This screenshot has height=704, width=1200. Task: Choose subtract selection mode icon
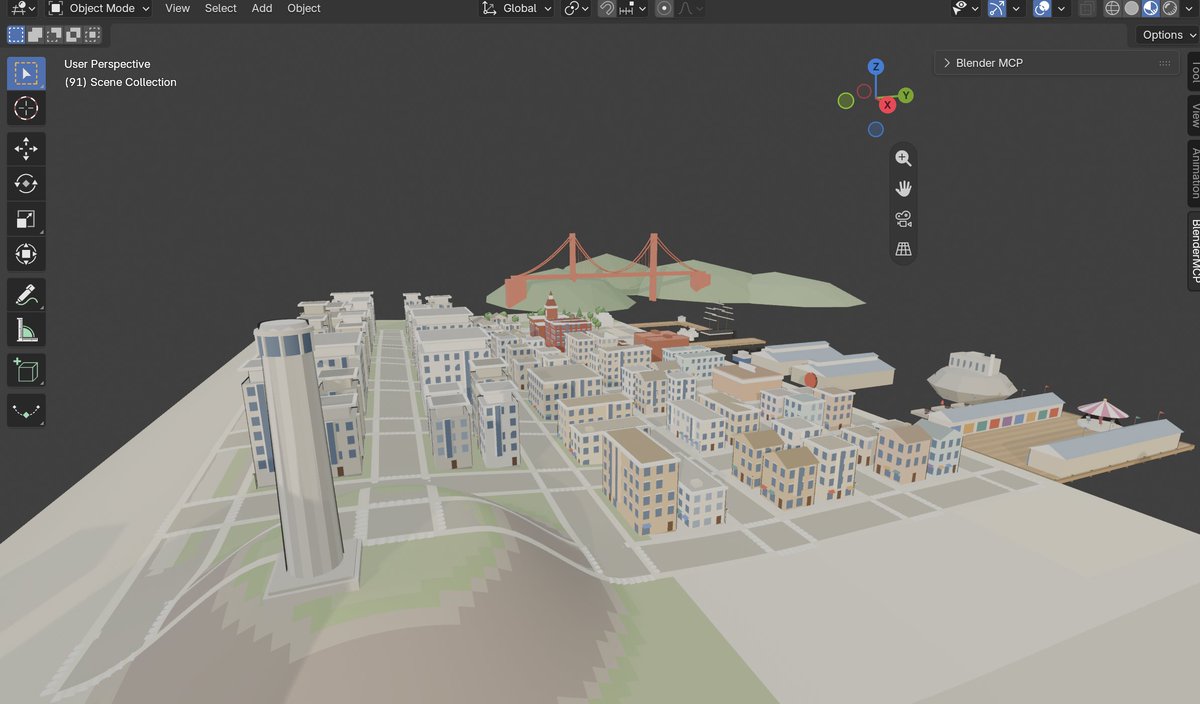coord(54,35)
